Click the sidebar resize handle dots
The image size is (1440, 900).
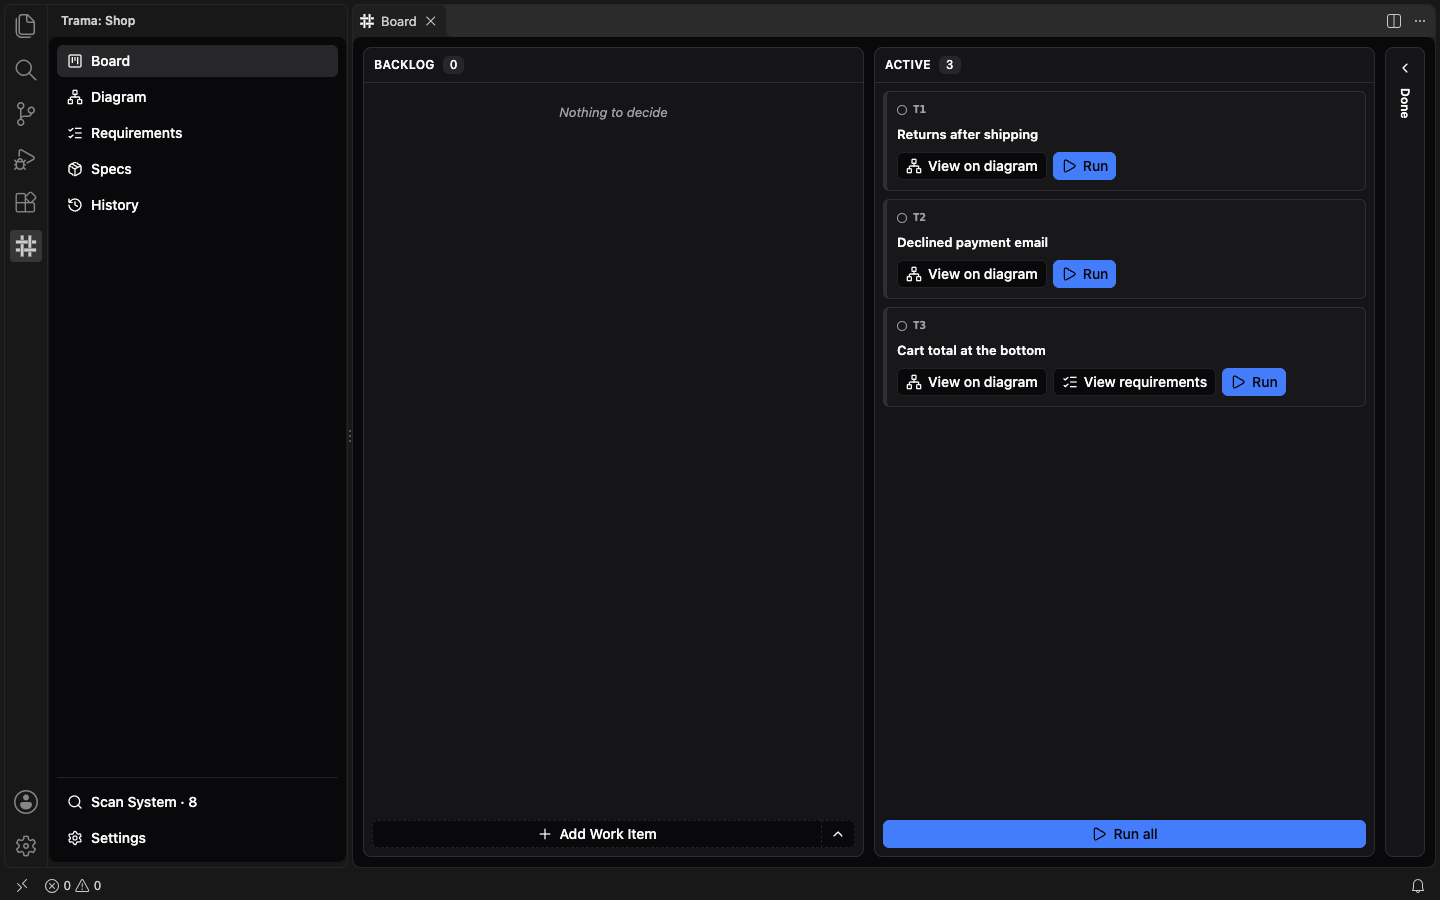tap(350, 436)
